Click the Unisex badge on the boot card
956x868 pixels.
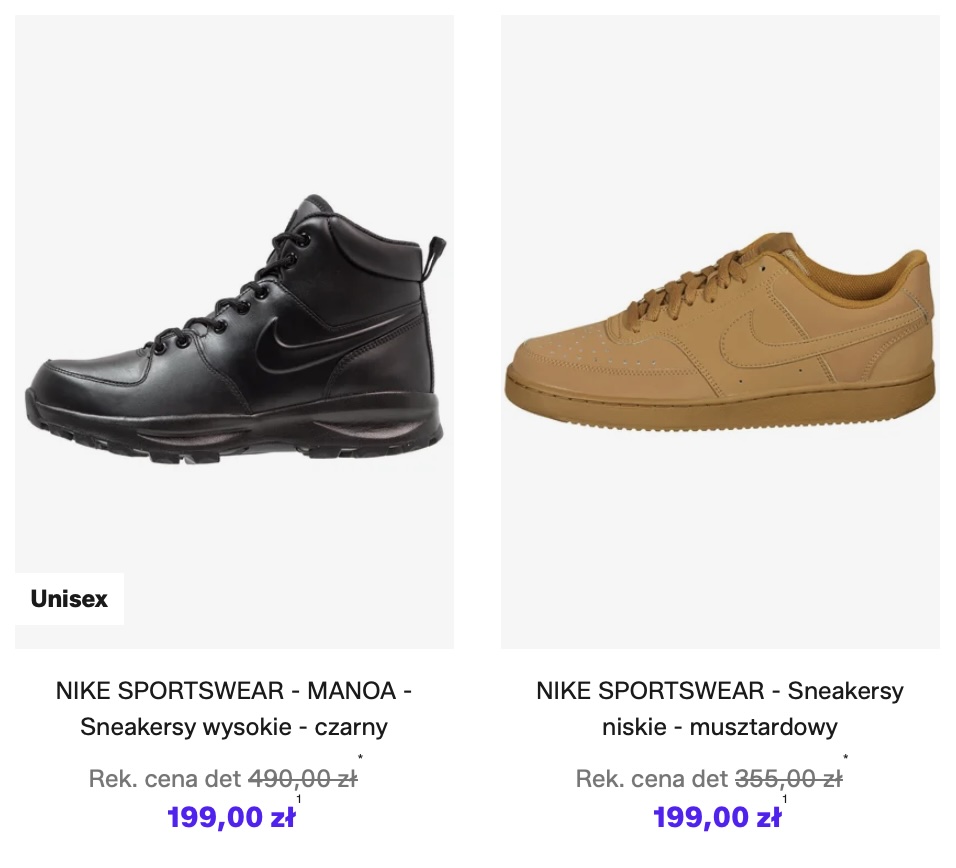tap(69, 599)
